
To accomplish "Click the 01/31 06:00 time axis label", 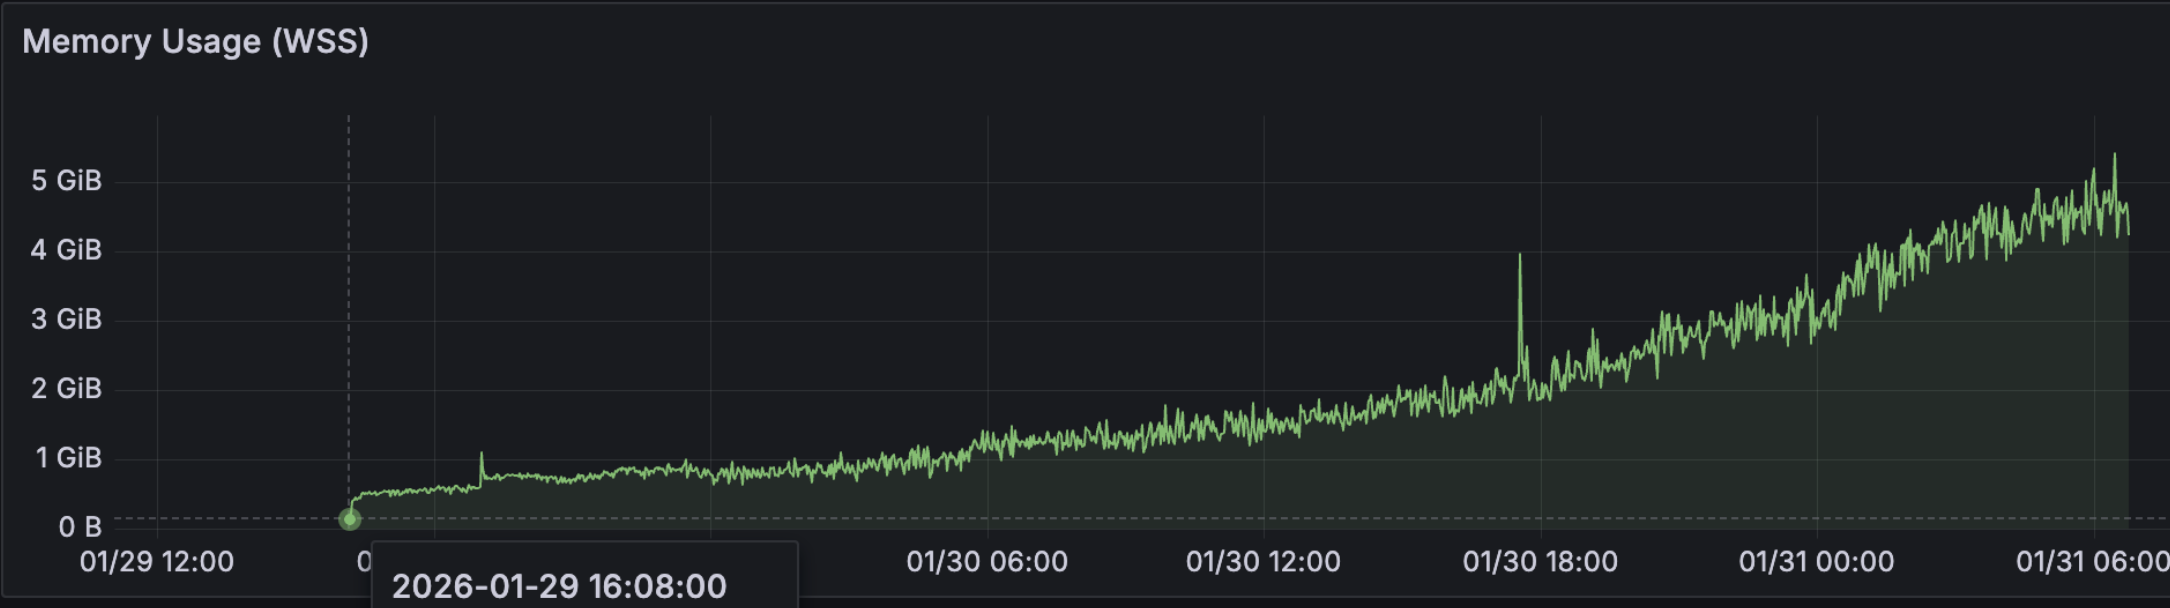I will pos(2091,562).
